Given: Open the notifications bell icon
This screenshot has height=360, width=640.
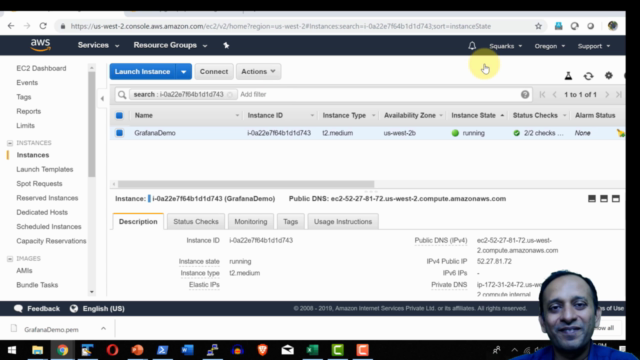Looking at the screenshot, I should [472, 46].
